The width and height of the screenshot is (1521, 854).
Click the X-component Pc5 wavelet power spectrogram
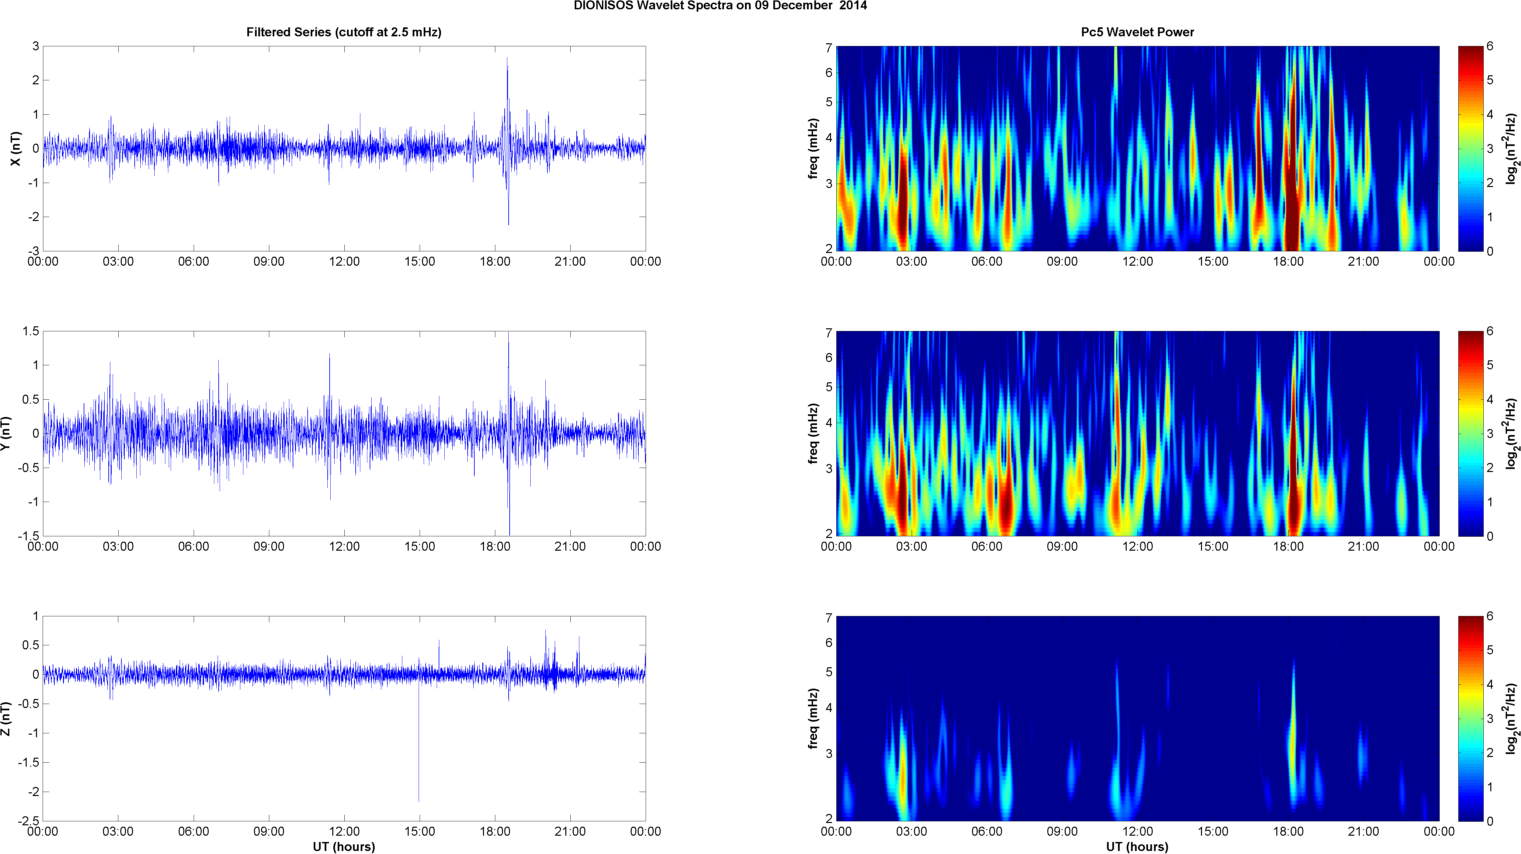point(1137,149)
